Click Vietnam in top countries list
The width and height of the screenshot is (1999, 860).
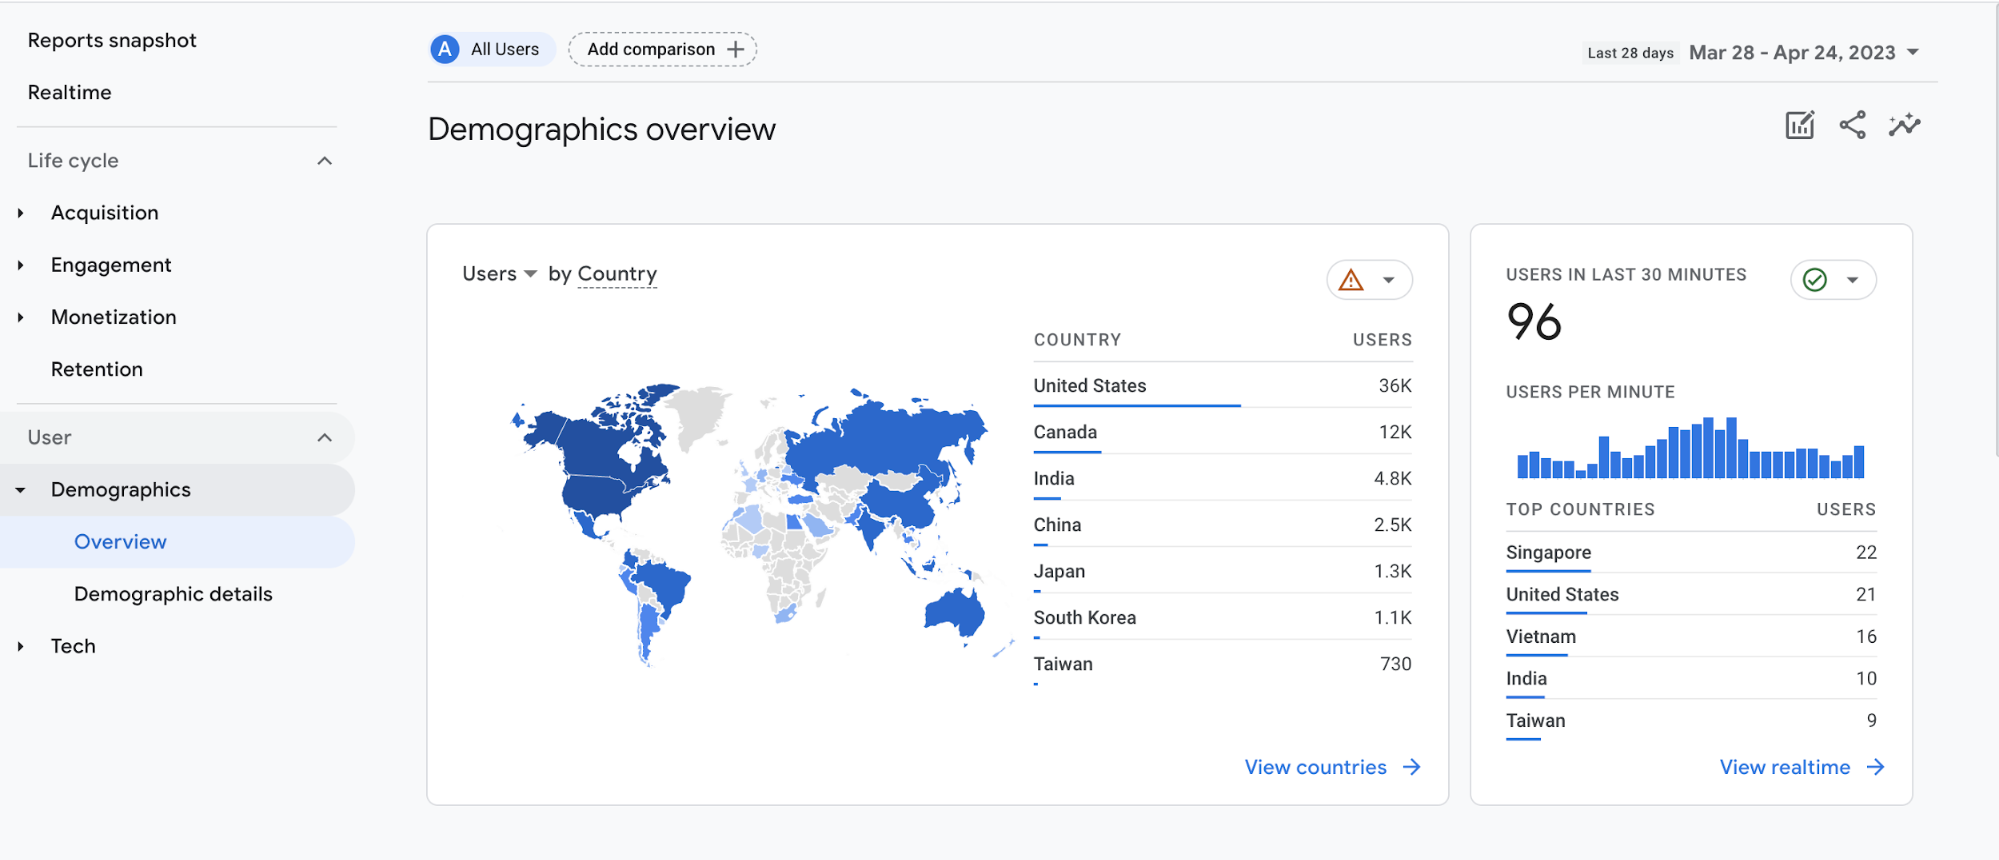(x=1691, y=636)
